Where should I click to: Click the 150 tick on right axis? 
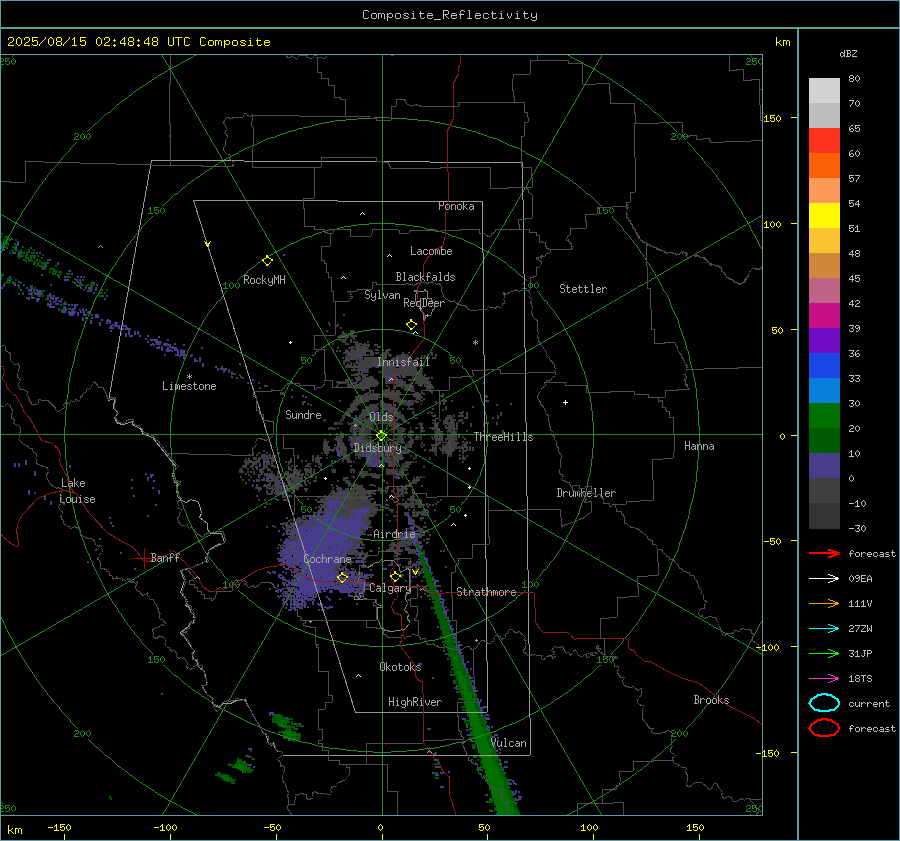pos(772,118)
